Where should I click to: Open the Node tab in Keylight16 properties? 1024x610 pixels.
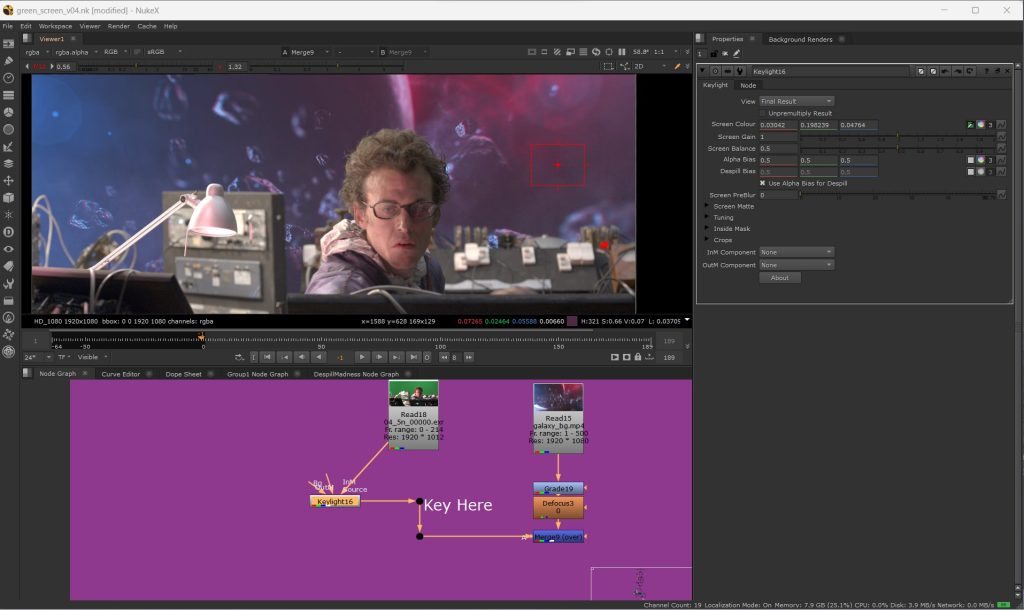pos(748,86)
